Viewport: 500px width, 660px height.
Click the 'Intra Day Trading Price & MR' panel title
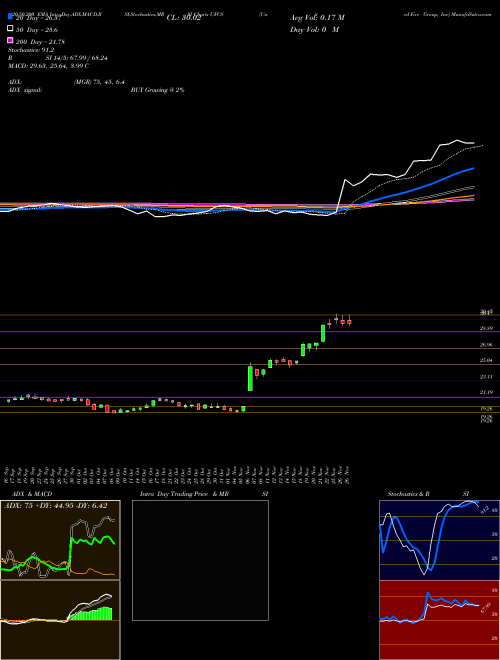[x=184, y=494]
